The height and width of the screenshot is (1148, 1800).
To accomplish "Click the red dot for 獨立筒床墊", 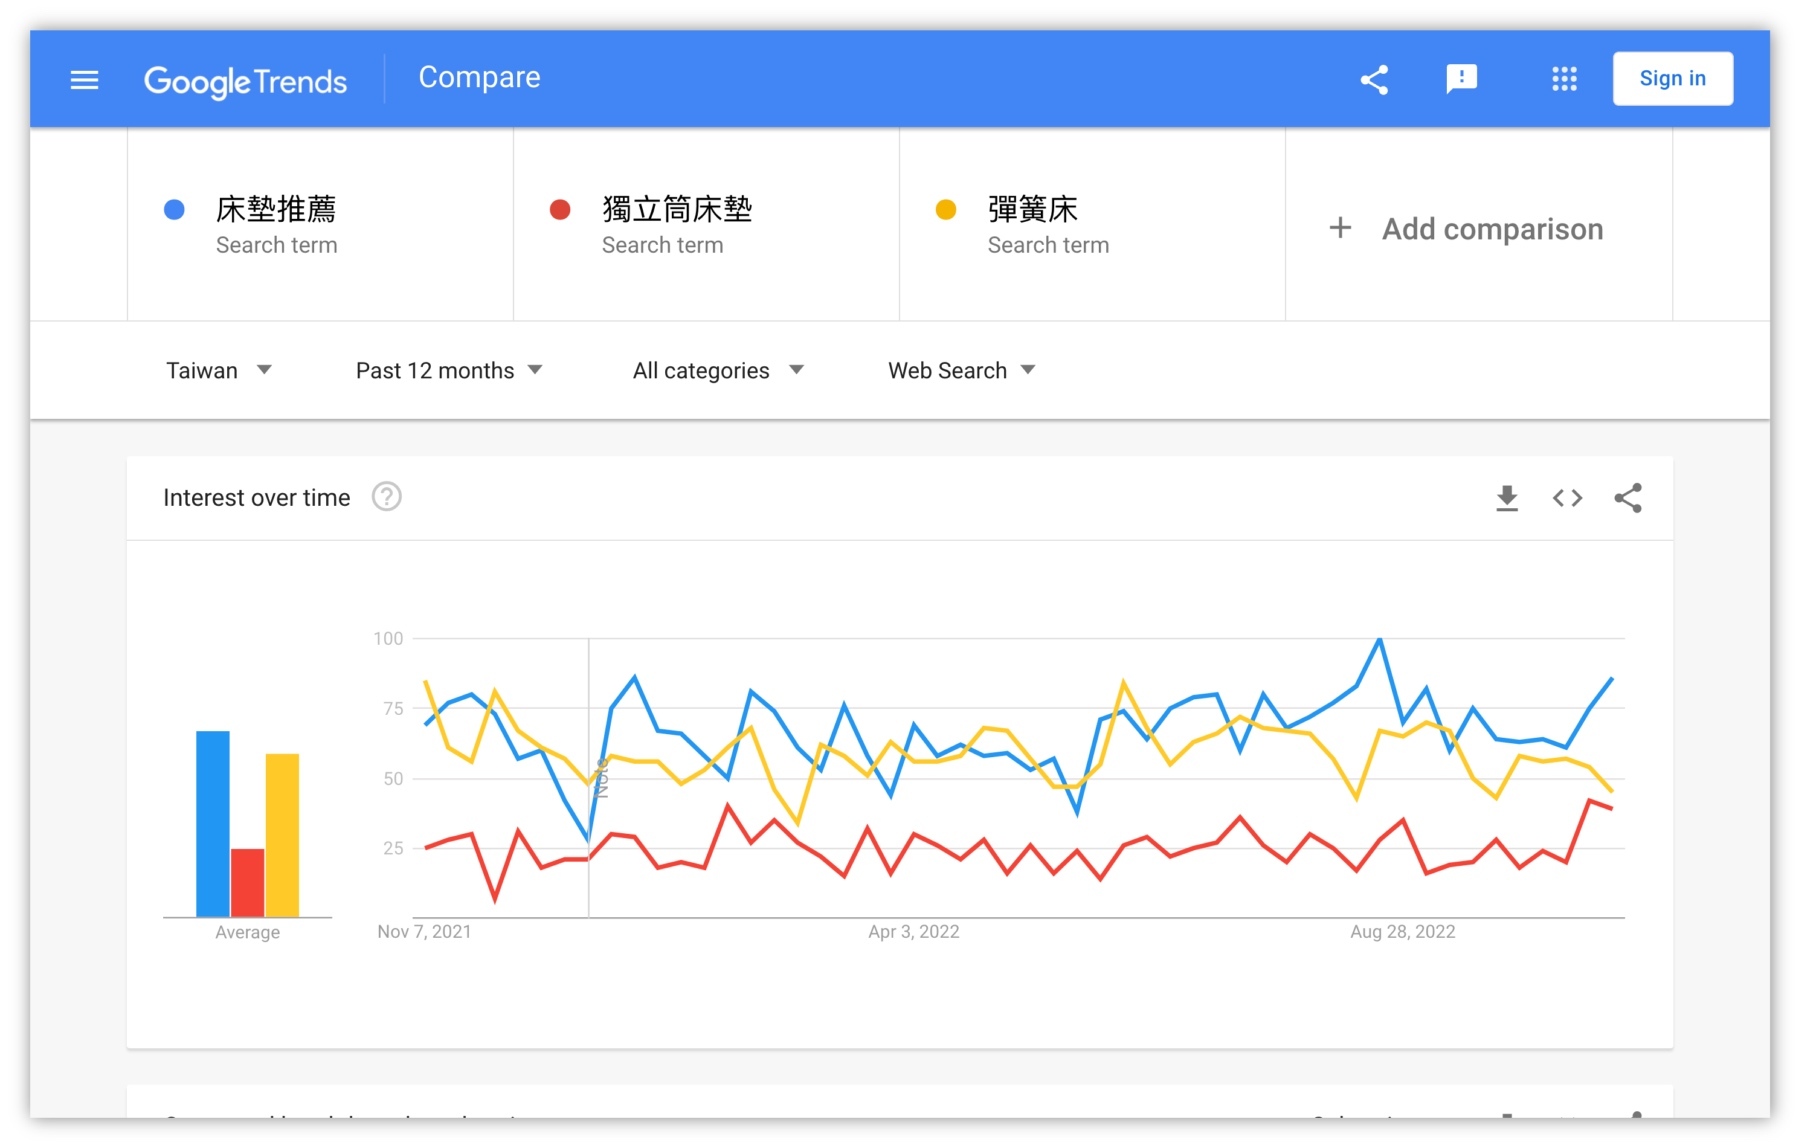I will (x=559, y=209).
